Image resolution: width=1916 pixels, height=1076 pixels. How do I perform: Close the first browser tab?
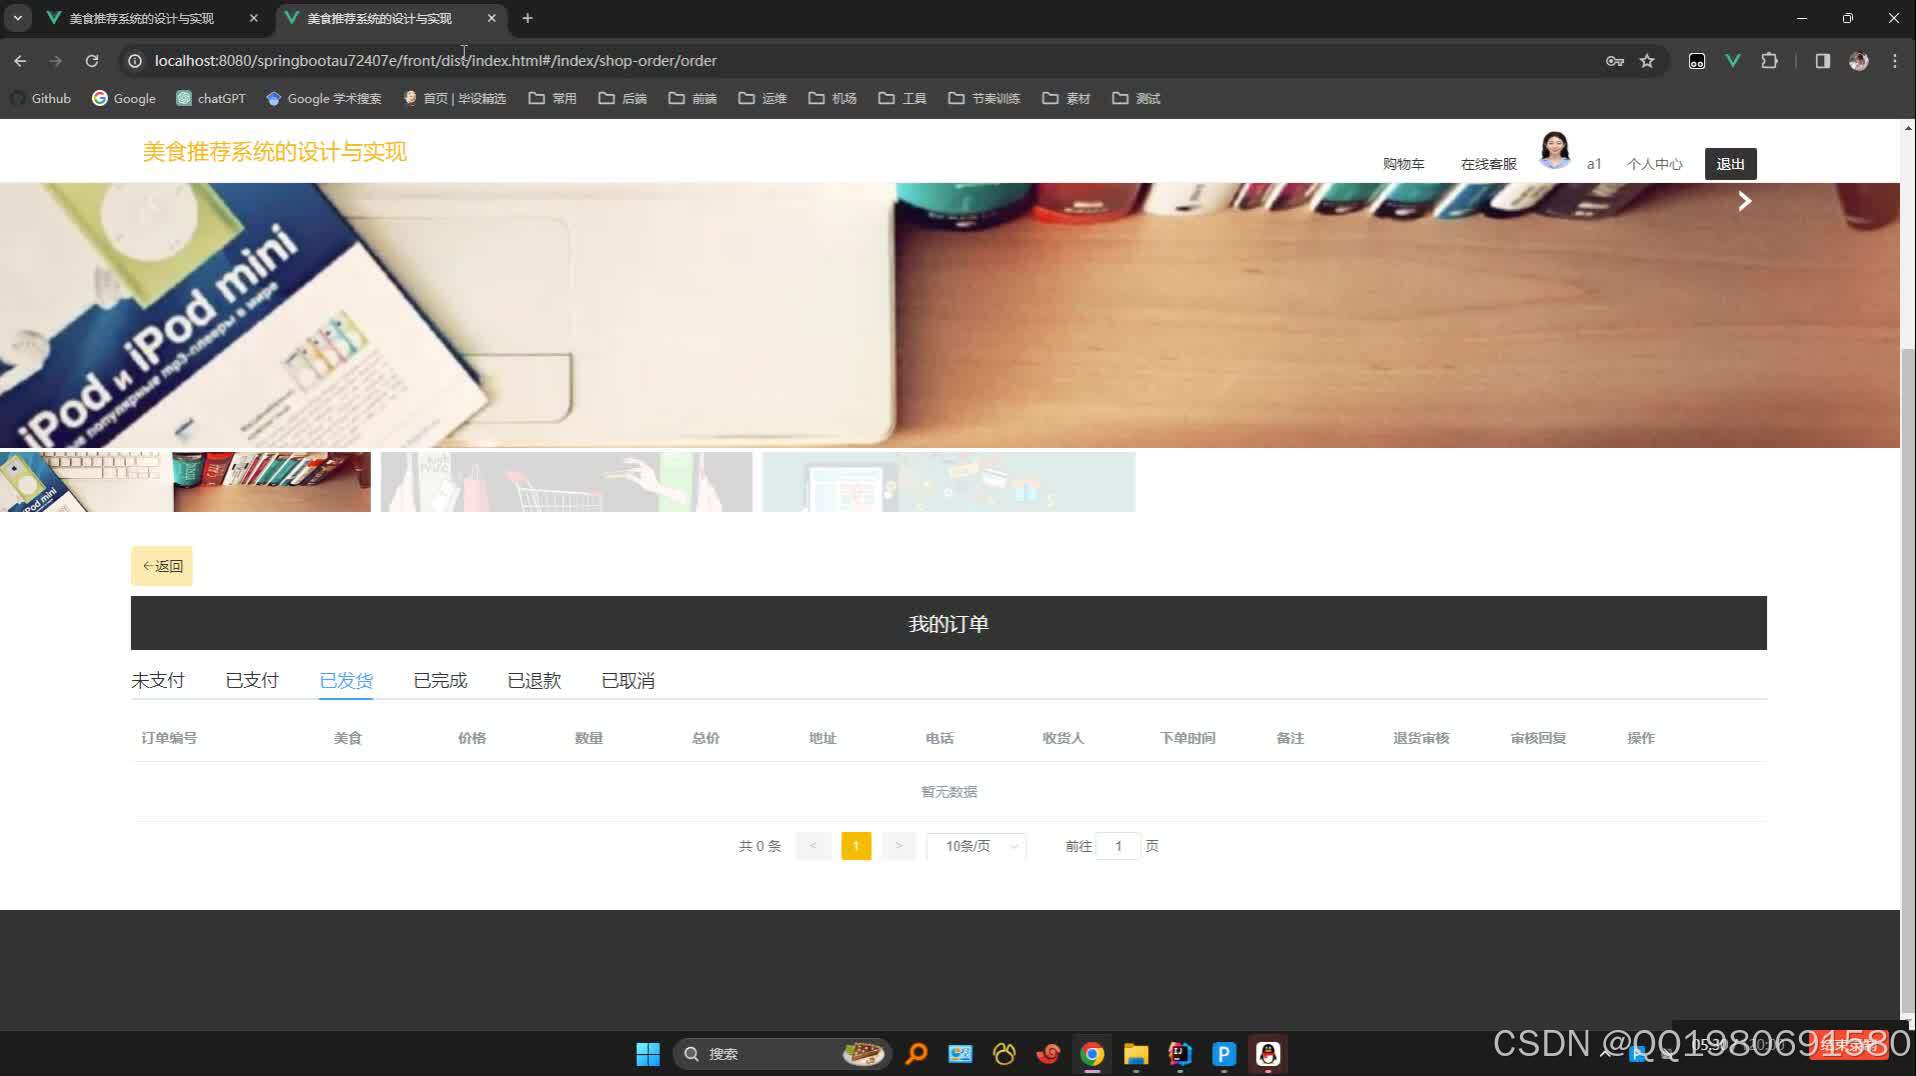click(x=254, y=18)
